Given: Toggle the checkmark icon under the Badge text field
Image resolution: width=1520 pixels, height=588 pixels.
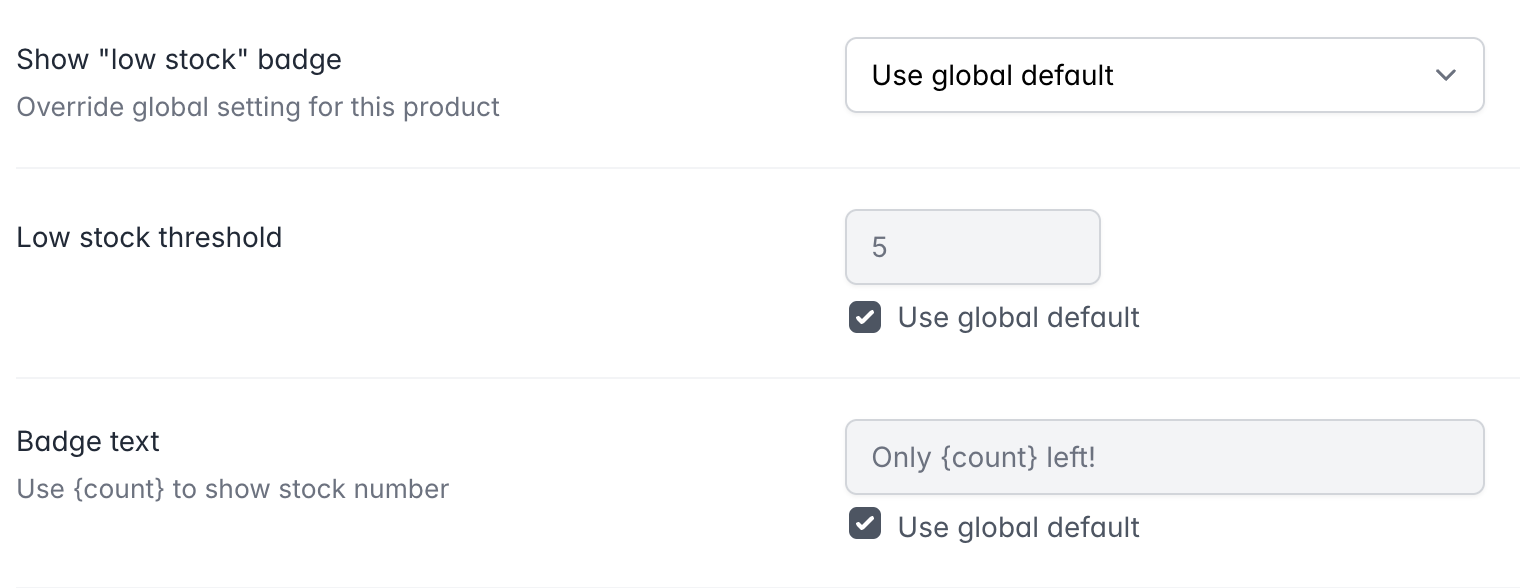Looking at the screenshot, I should [x=865, y=524].
